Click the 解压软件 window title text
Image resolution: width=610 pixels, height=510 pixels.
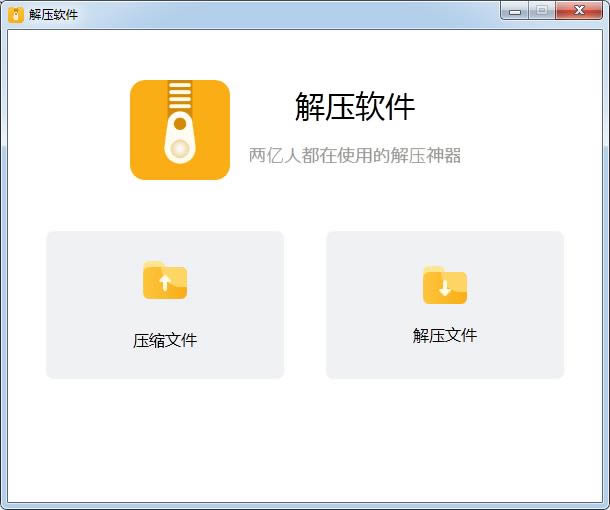(x=53, y=15)
